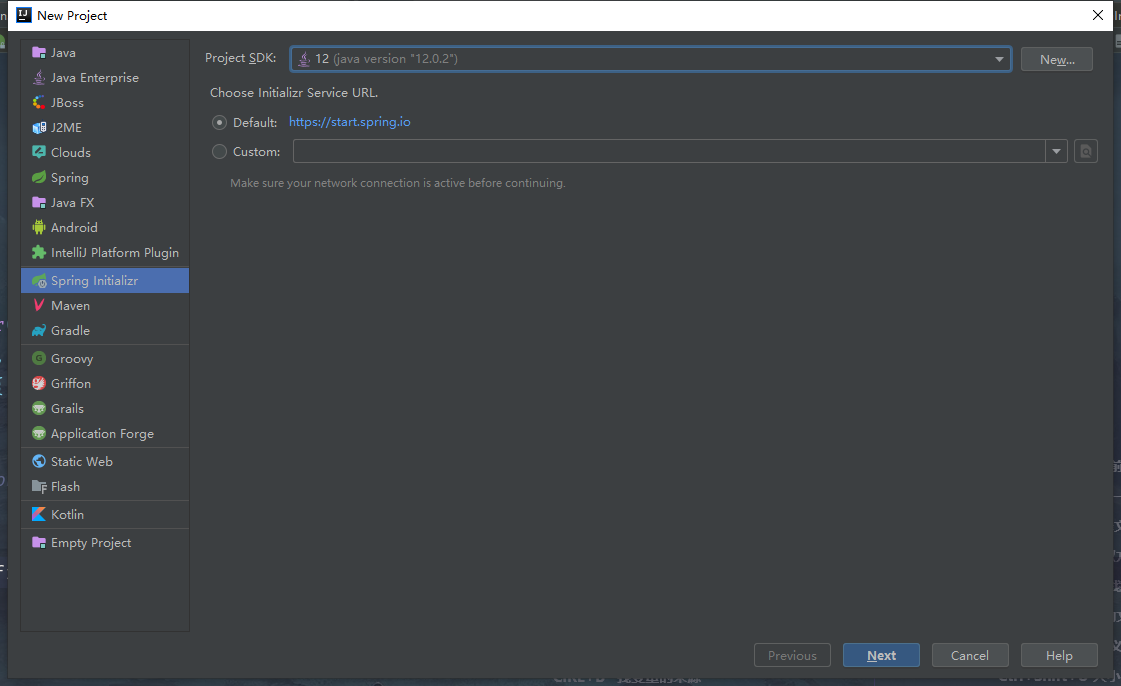Choose Maven project type label

pyautogui.click(x=70, y=306)
